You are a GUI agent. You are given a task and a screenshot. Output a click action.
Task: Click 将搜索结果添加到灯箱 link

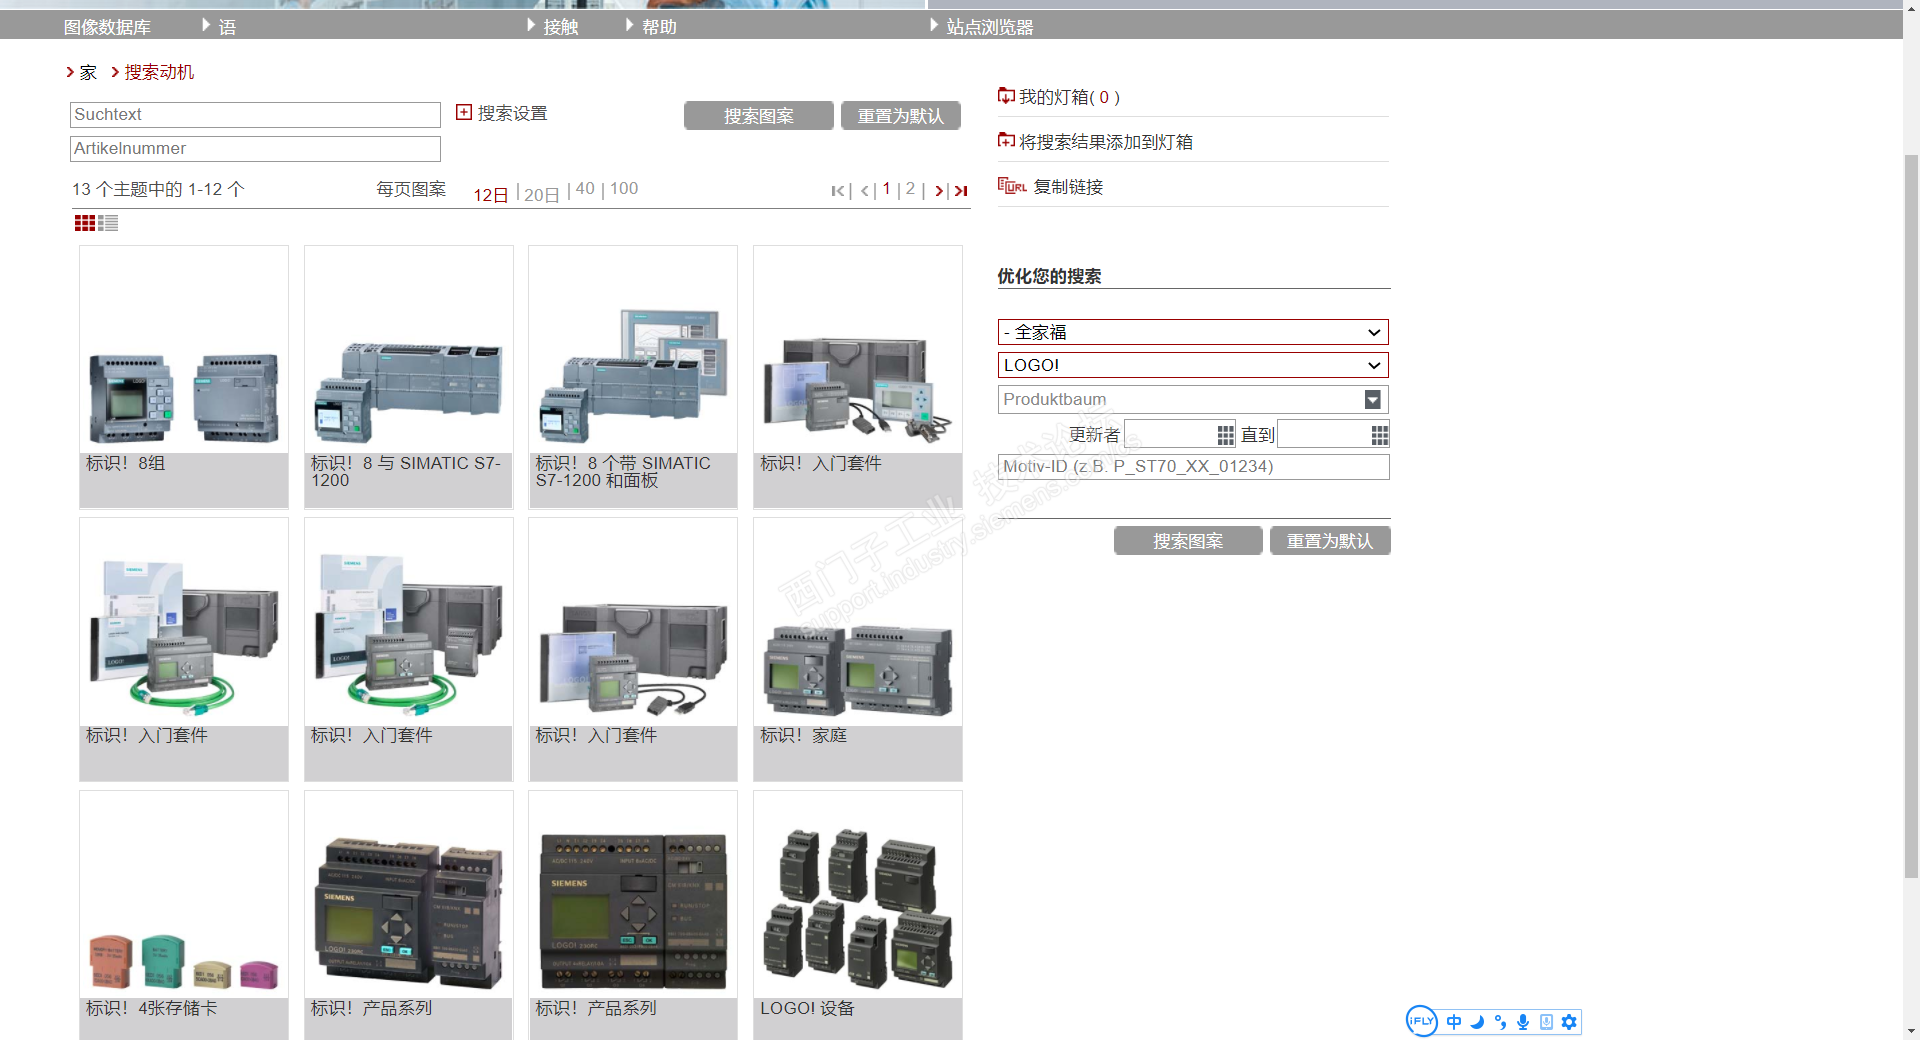coord(1106,142)
